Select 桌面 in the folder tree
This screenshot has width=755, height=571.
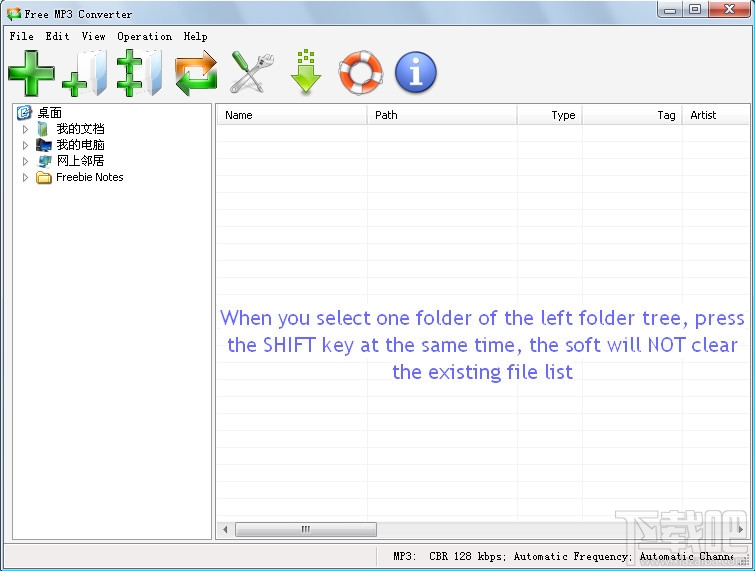50,113
